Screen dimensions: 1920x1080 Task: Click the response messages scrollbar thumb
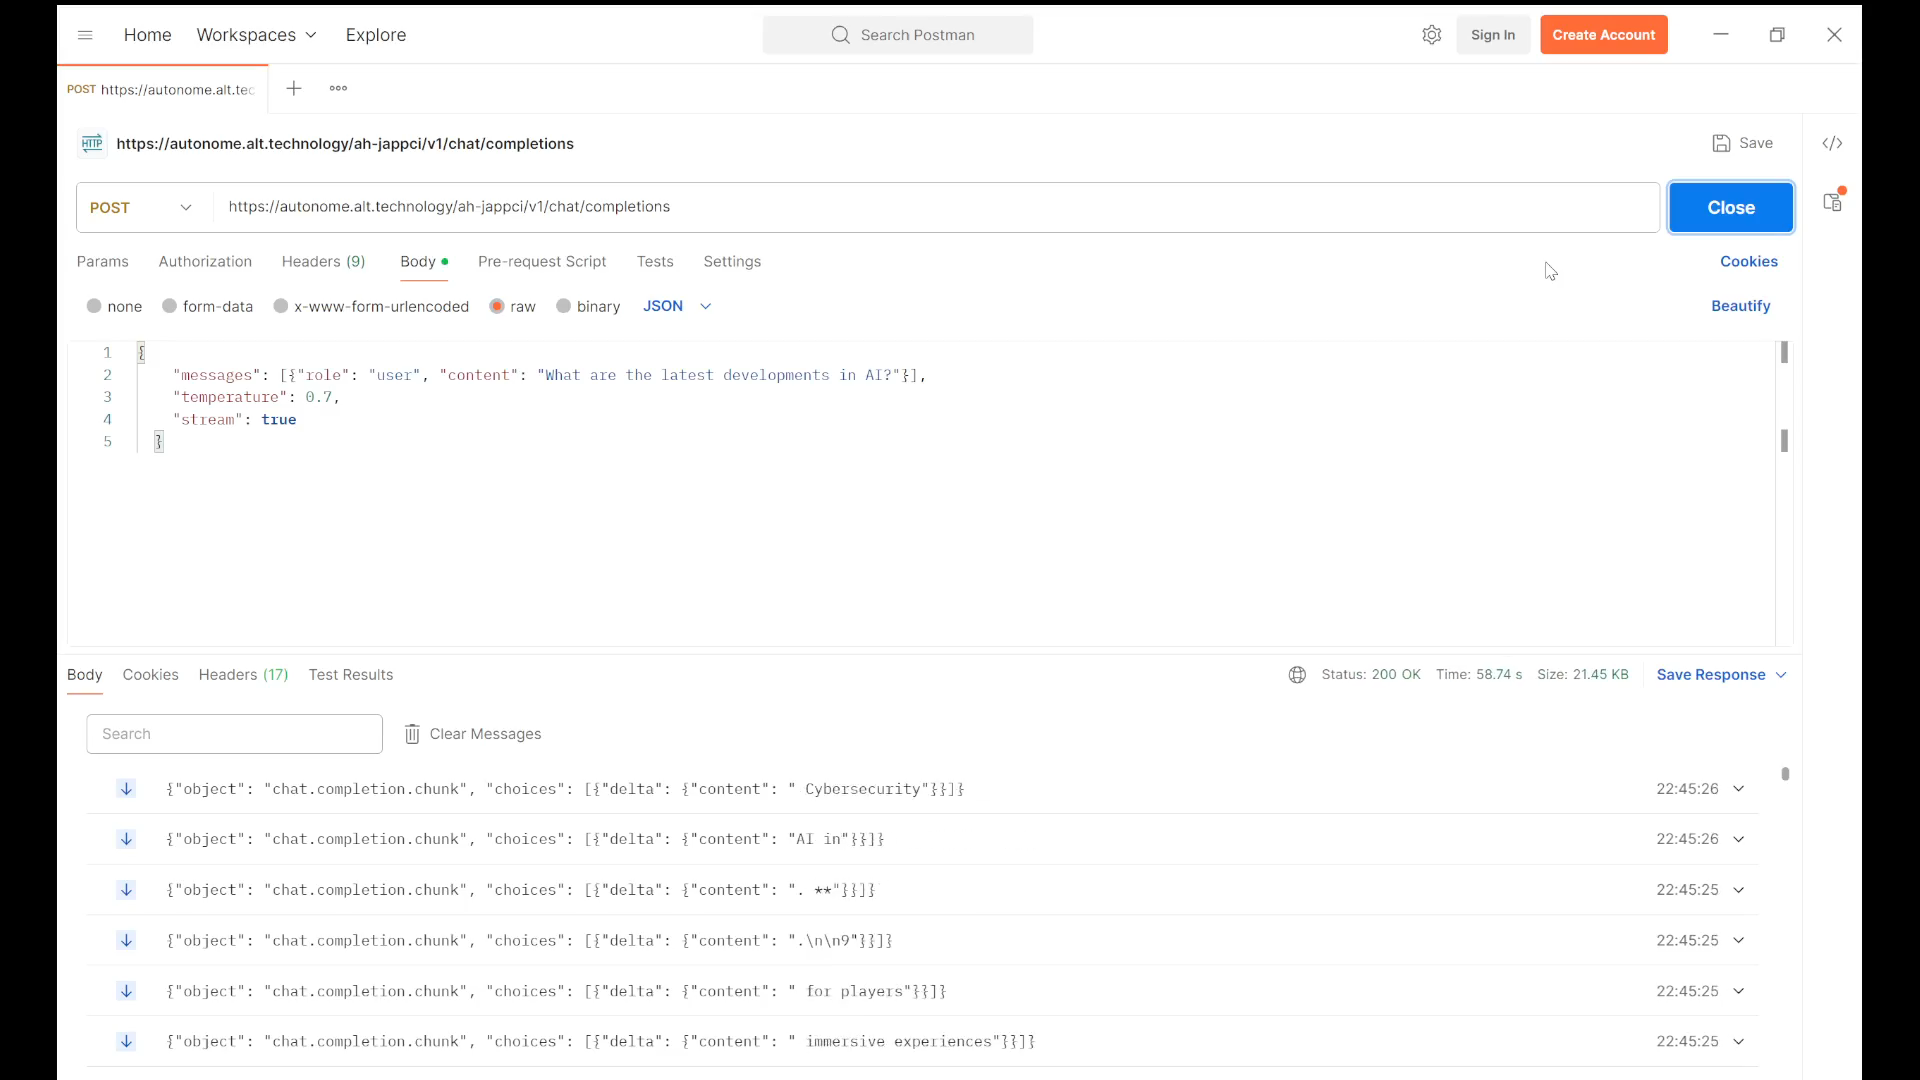click(1785, 774)
